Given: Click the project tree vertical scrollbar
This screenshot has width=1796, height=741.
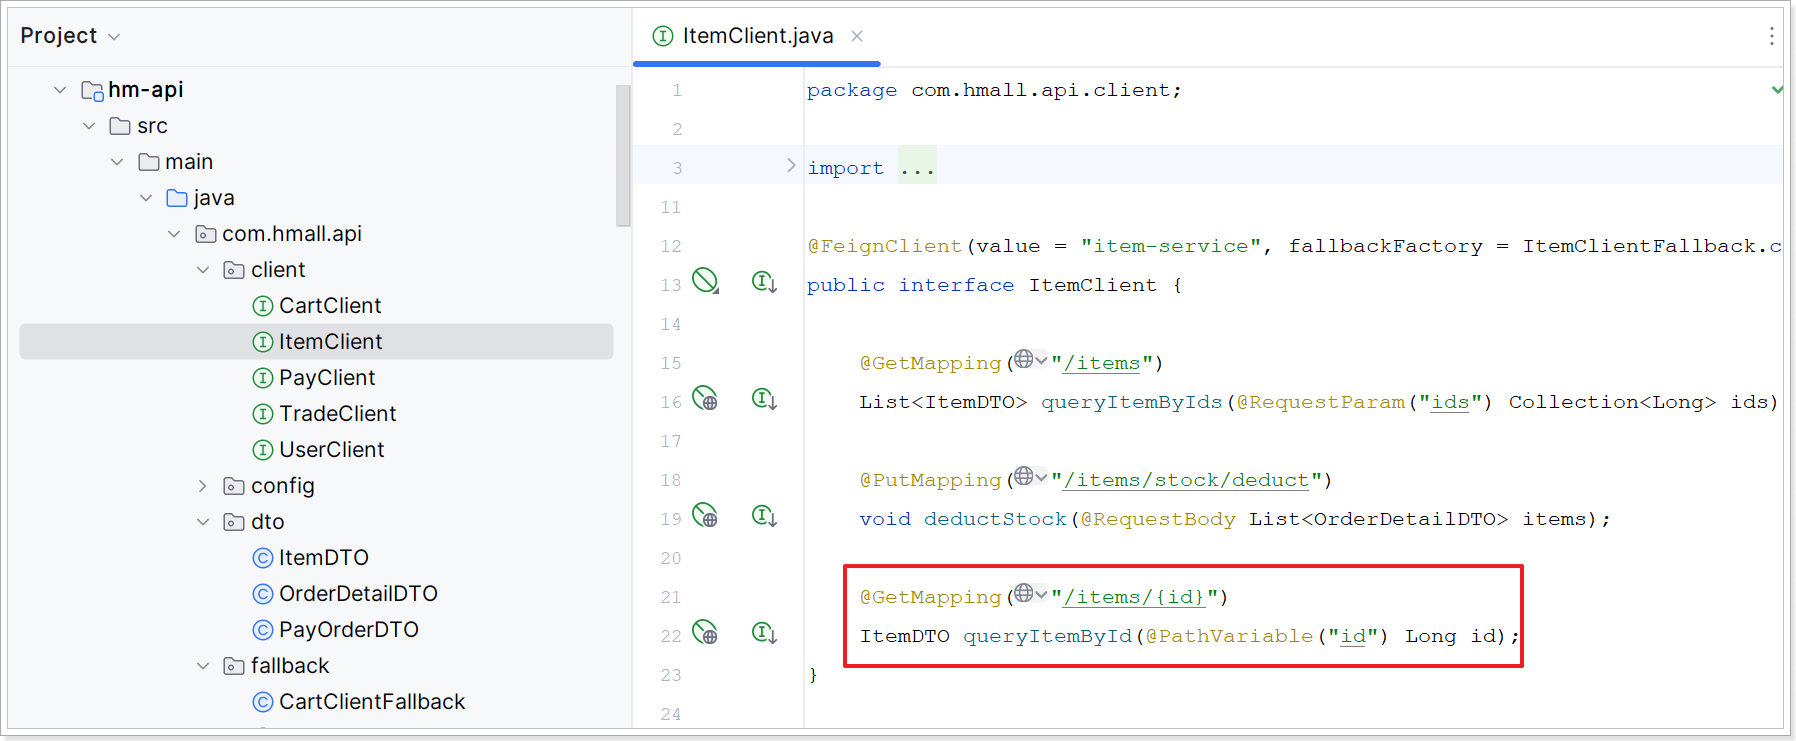Looking at the screenshot, I should click(x=623, y=156).
